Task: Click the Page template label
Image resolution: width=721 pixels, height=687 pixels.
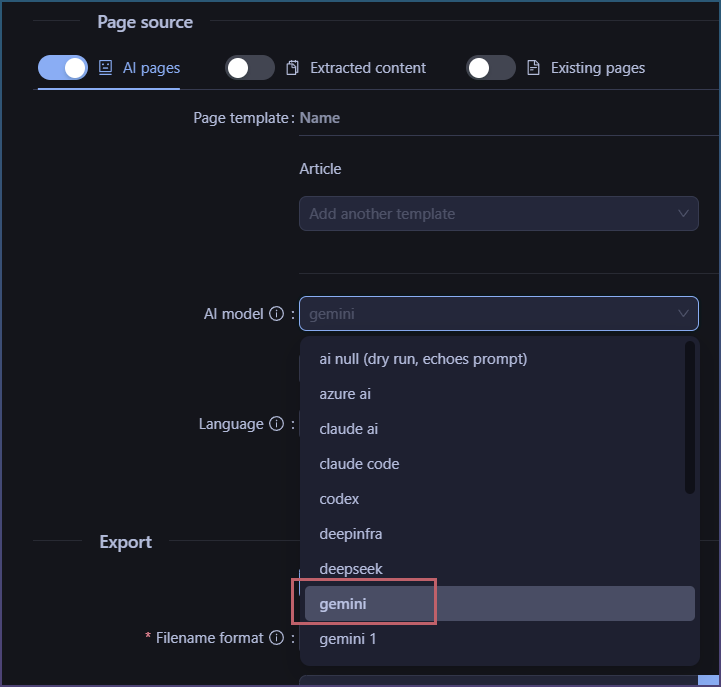Action: (x=241, y=118)
